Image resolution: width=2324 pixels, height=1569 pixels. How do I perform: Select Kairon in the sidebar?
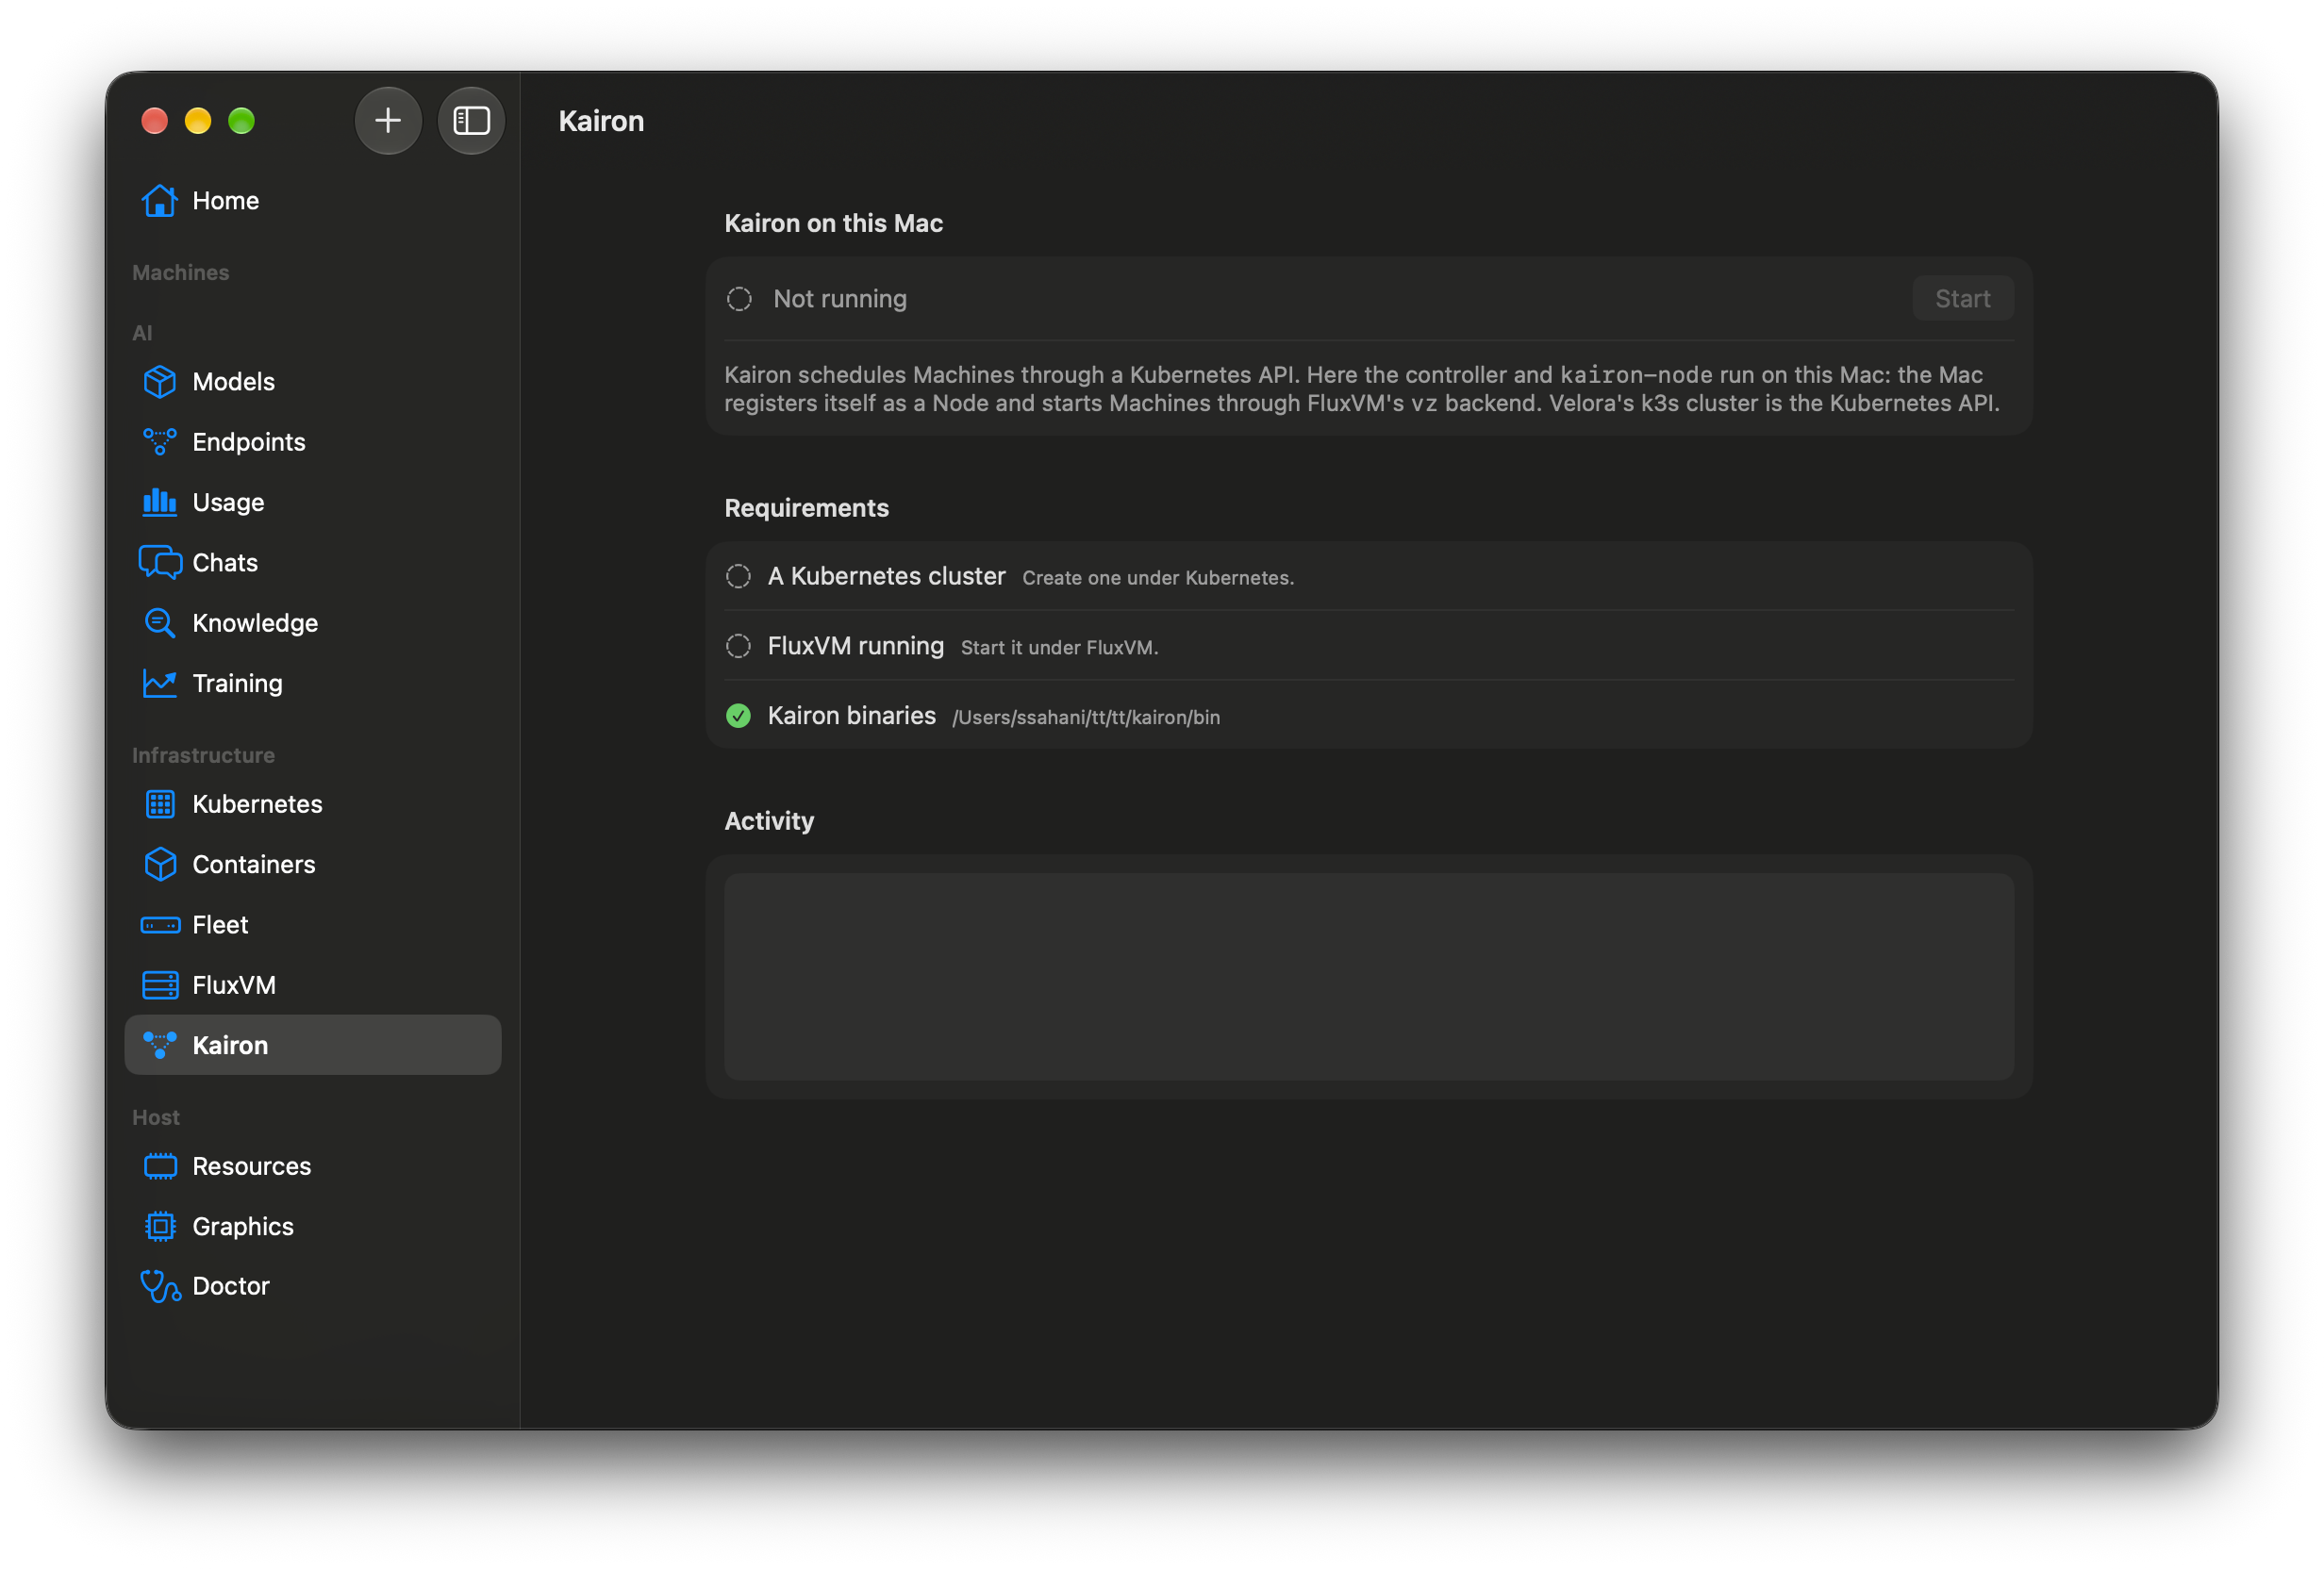pyautogui.click(x=313, y=1046)
